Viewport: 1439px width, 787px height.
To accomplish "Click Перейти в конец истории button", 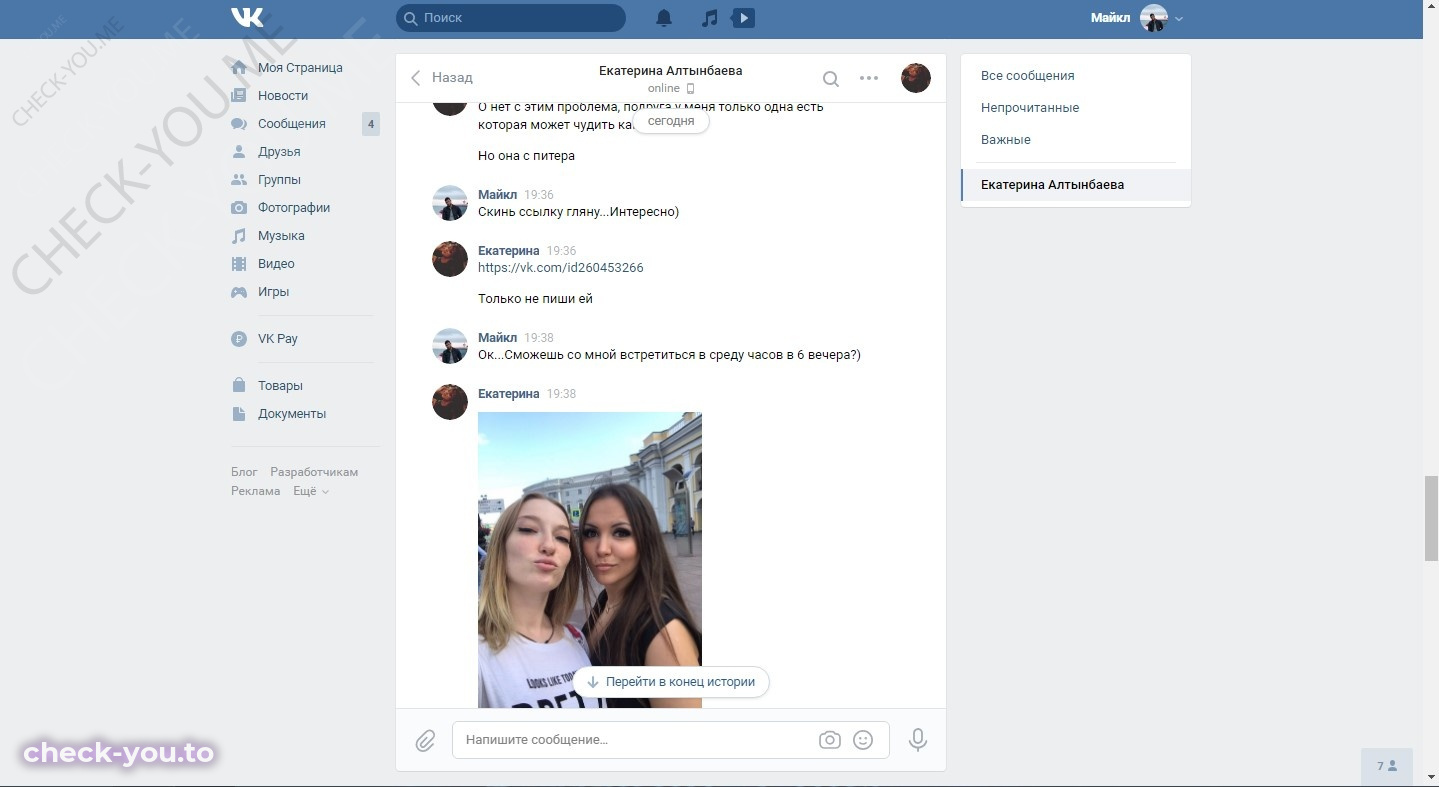I will click(671, 682).
